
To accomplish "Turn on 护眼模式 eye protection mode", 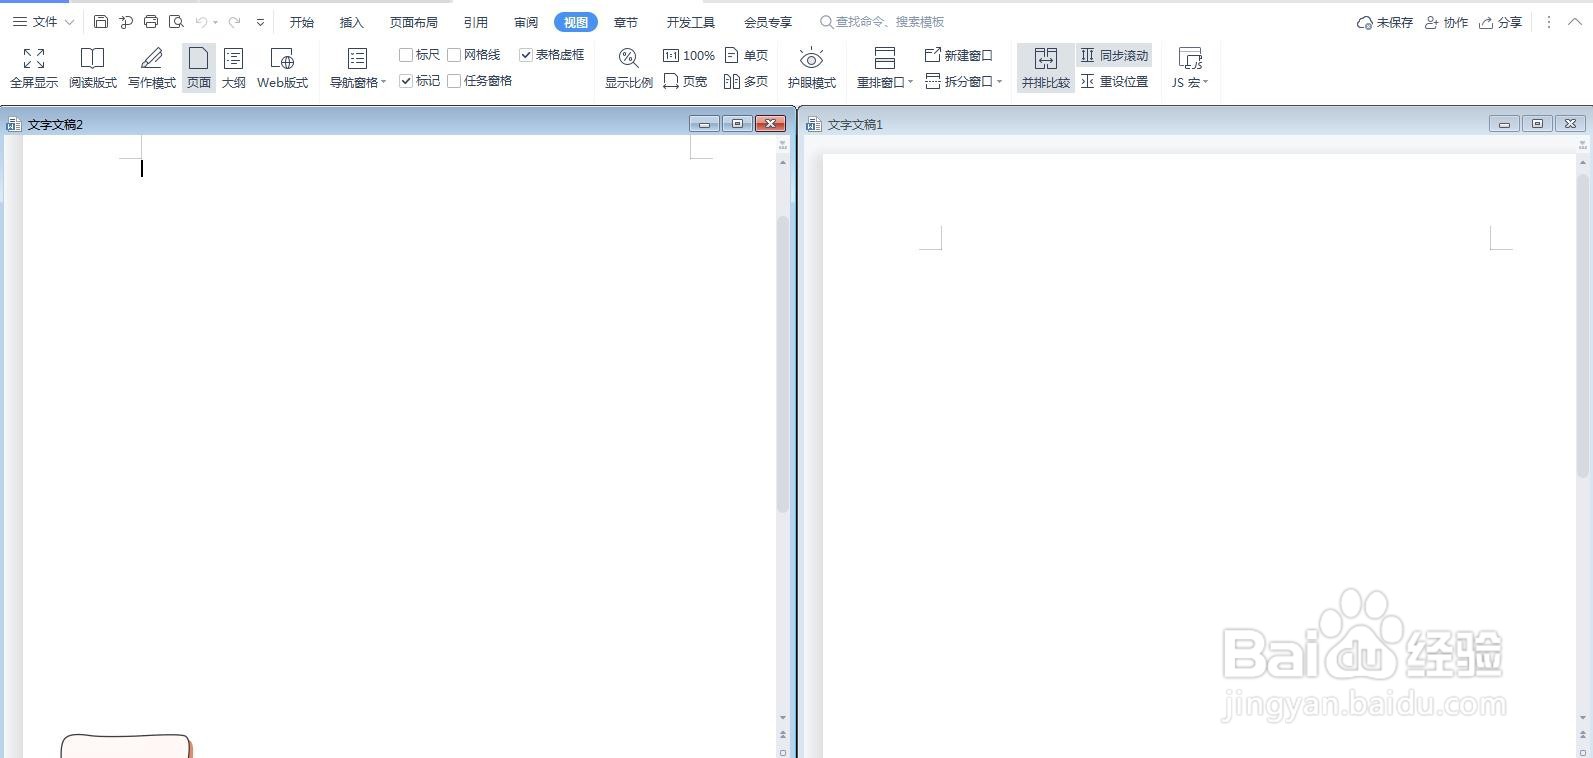I will (812, 68).
